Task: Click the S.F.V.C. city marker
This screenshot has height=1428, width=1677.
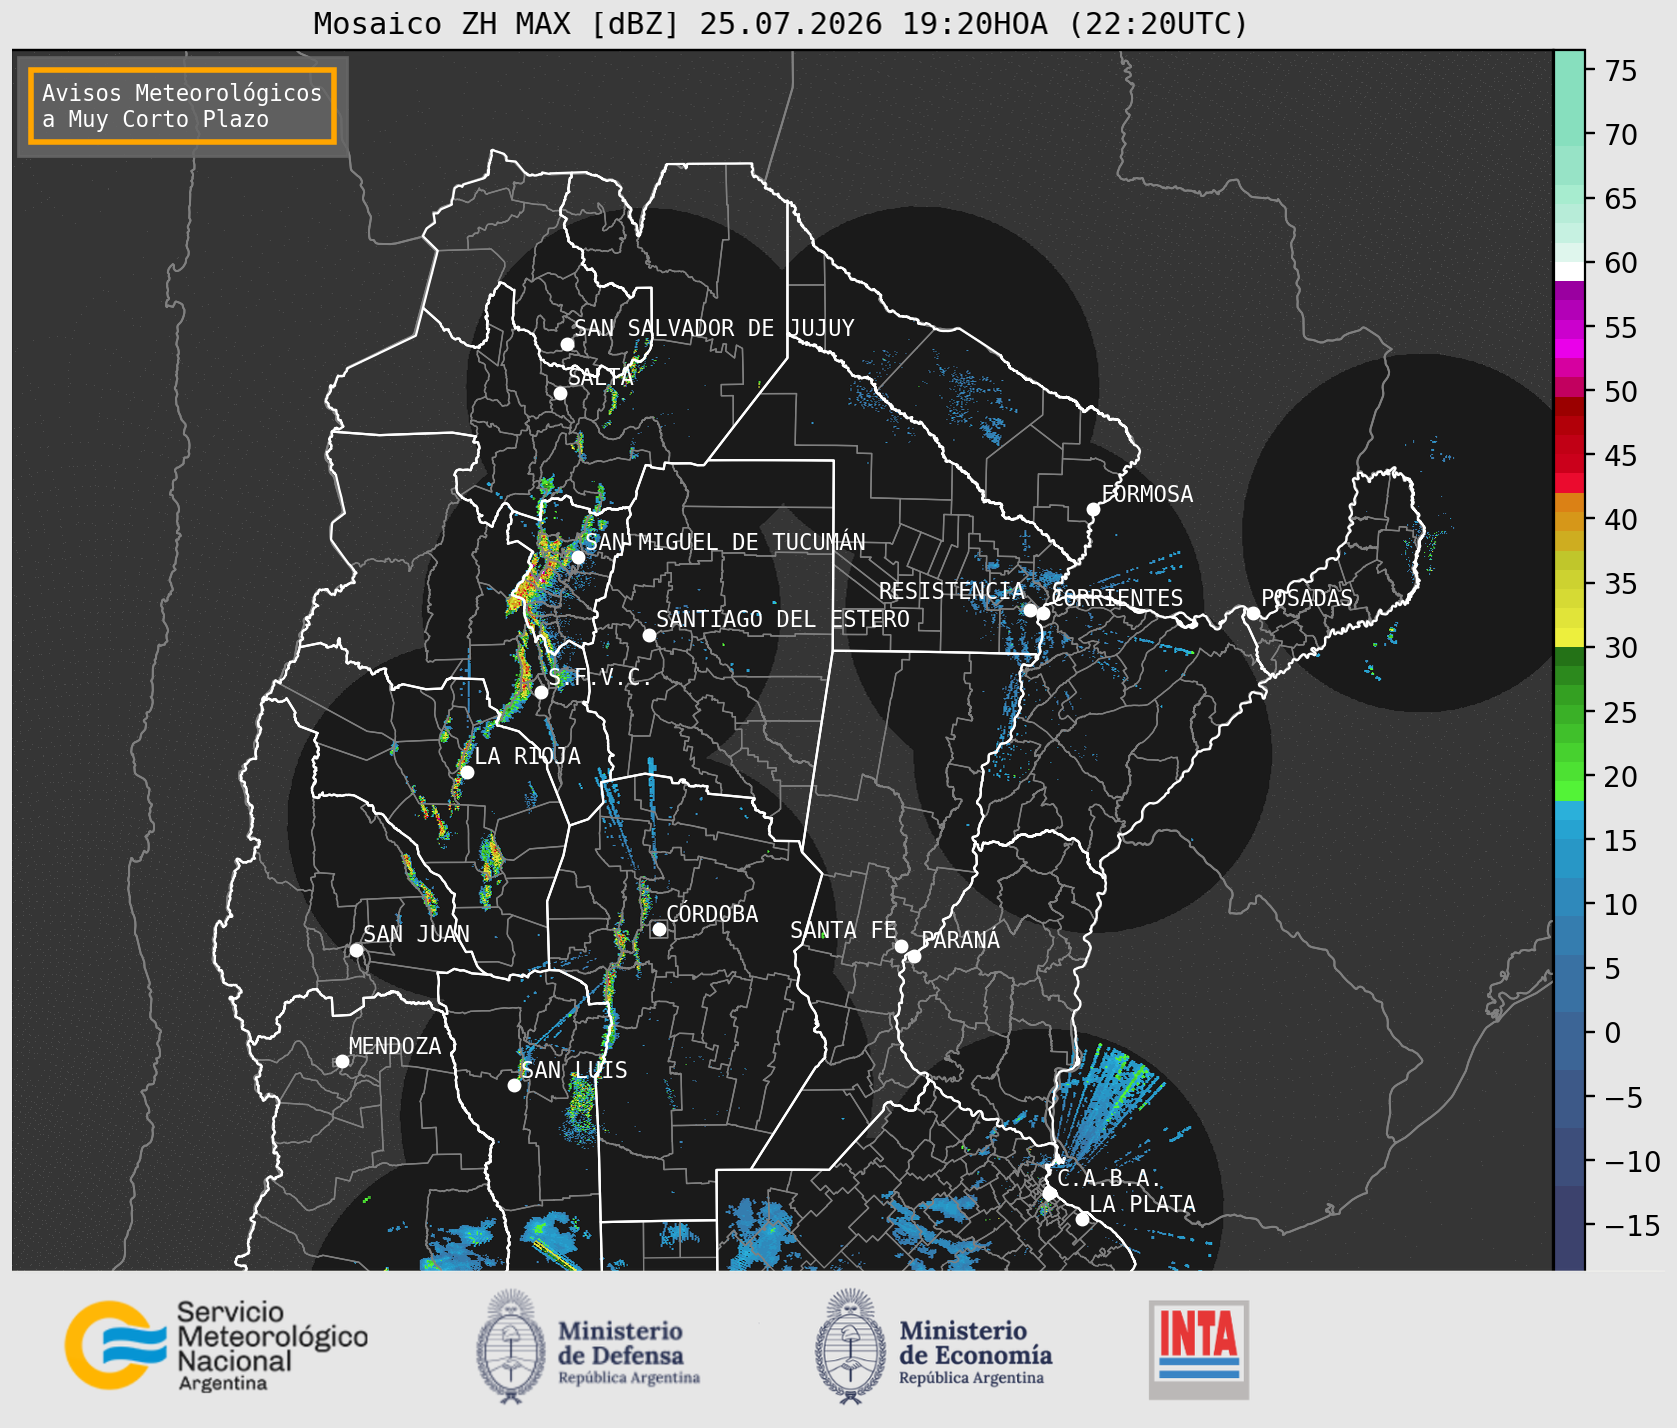Action: tap(541, 692)
